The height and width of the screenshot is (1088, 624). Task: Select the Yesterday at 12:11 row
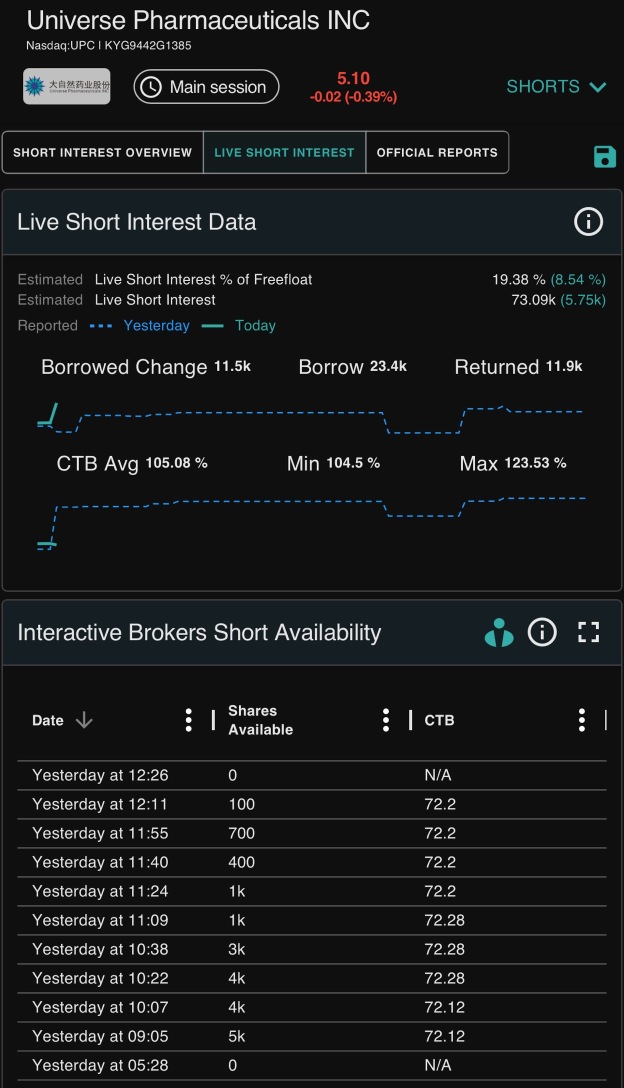coord(312,804)
